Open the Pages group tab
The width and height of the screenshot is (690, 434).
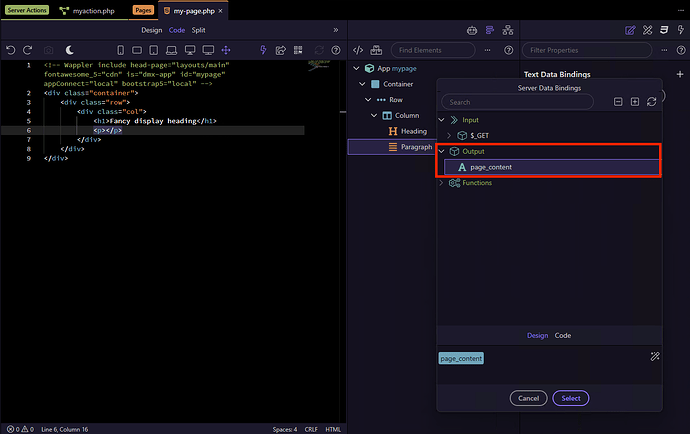coord(143,10)
